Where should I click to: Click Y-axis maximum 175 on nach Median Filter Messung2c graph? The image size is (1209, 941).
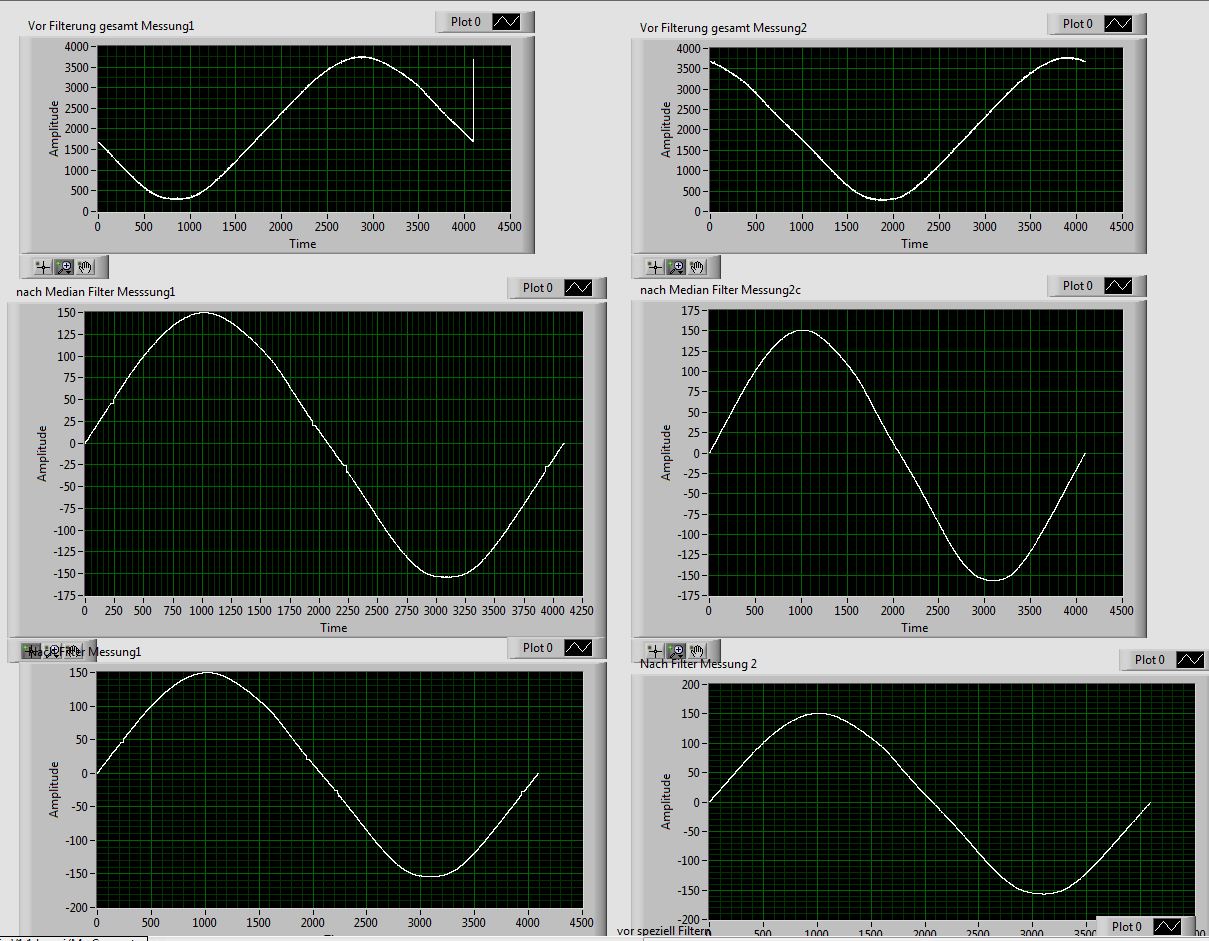(690, 312)
